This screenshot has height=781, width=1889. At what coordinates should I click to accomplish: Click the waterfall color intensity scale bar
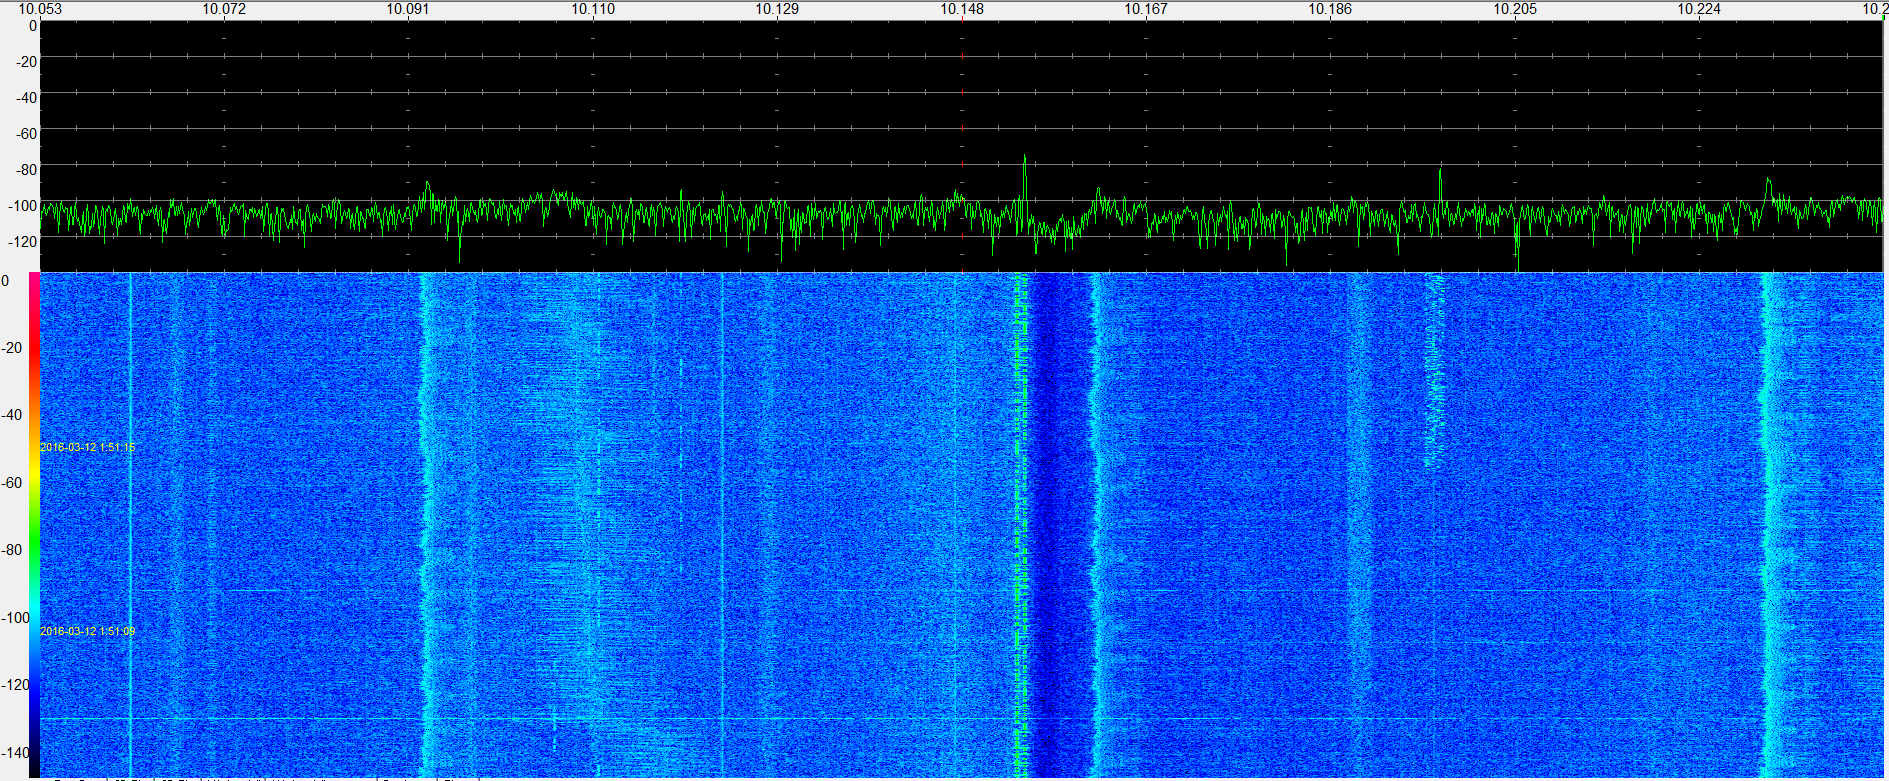(34, 524)
